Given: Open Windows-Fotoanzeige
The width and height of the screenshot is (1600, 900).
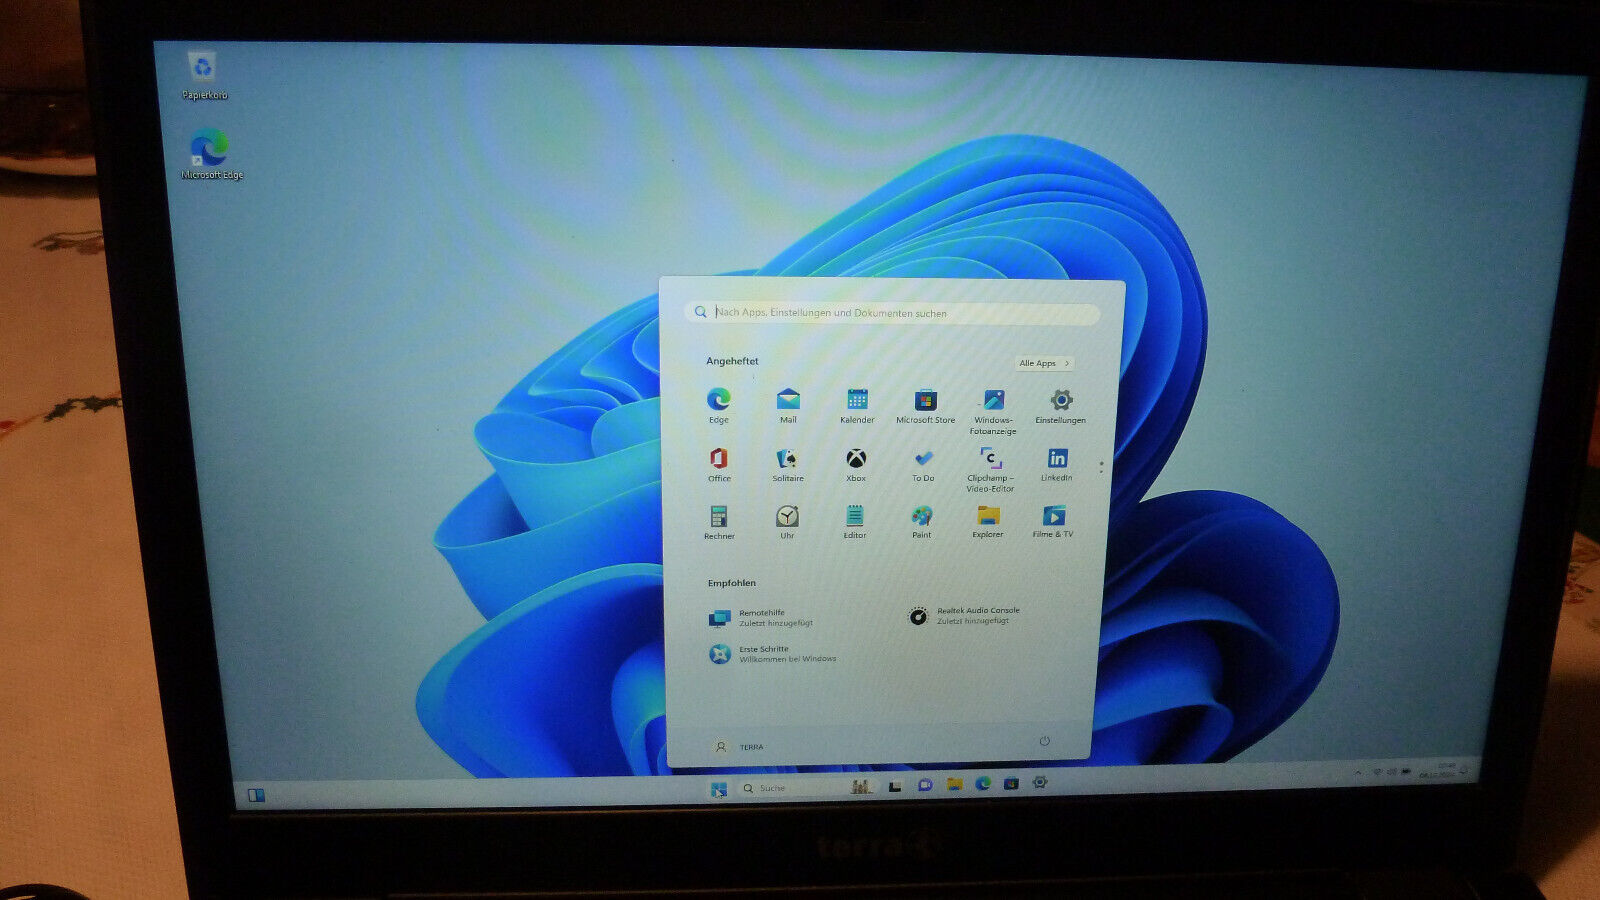Looking at the screenshot, I should [x=993, y=411].
